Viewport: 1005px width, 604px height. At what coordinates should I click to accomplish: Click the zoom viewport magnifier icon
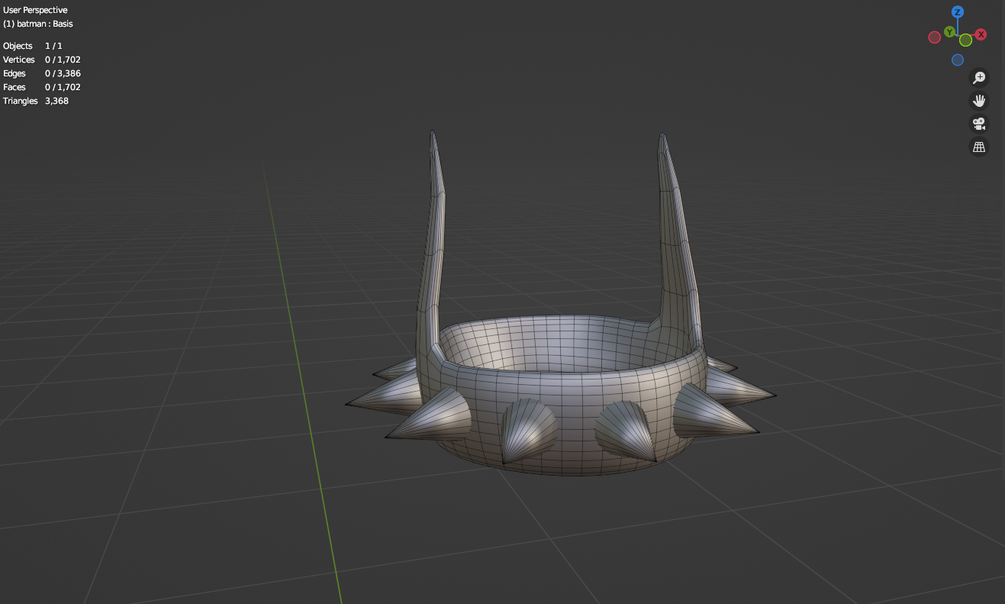(979, 78)
